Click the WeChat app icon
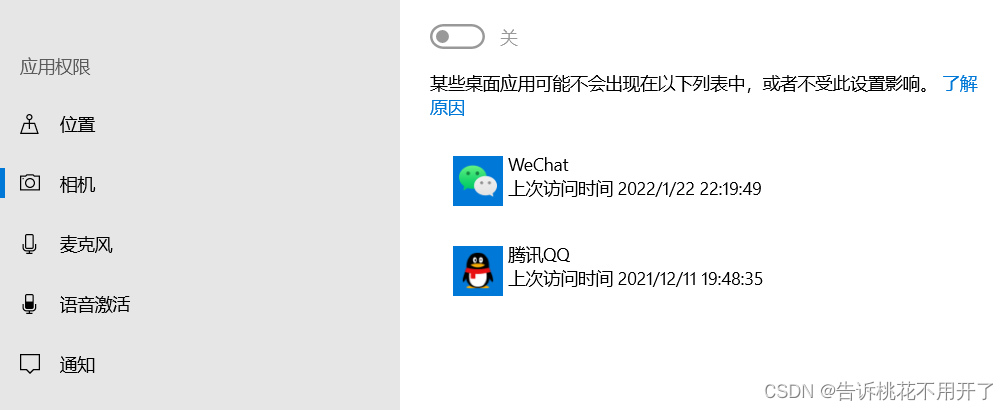This screenshot has height=410, width=1008. tap(478, 181)
